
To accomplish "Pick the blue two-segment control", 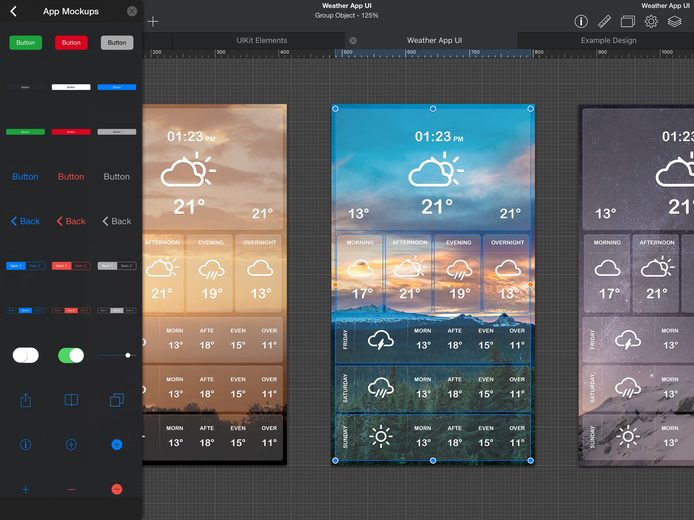I will click(x=25, y=266).
